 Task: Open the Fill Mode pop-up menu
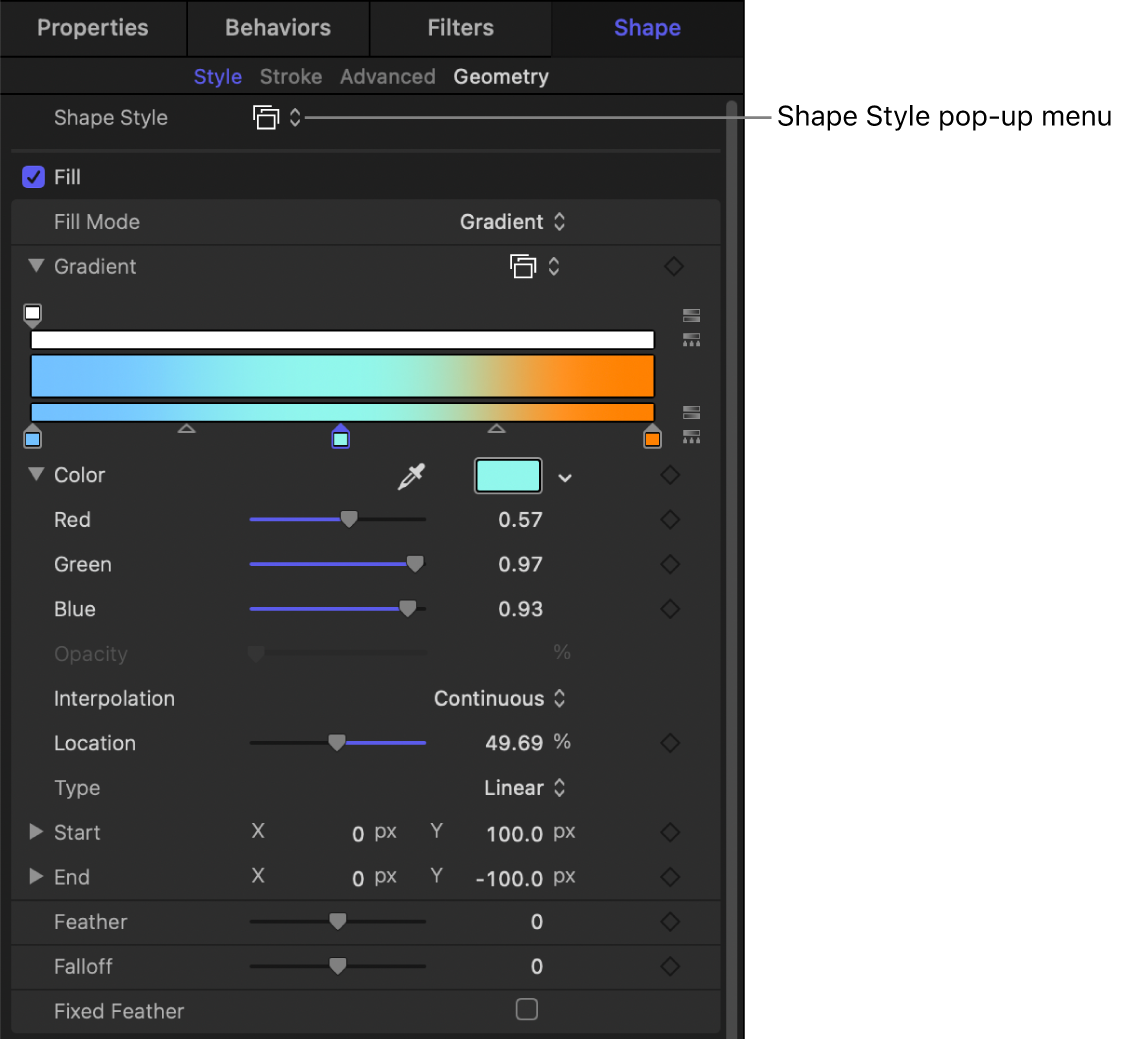point(513,221)
